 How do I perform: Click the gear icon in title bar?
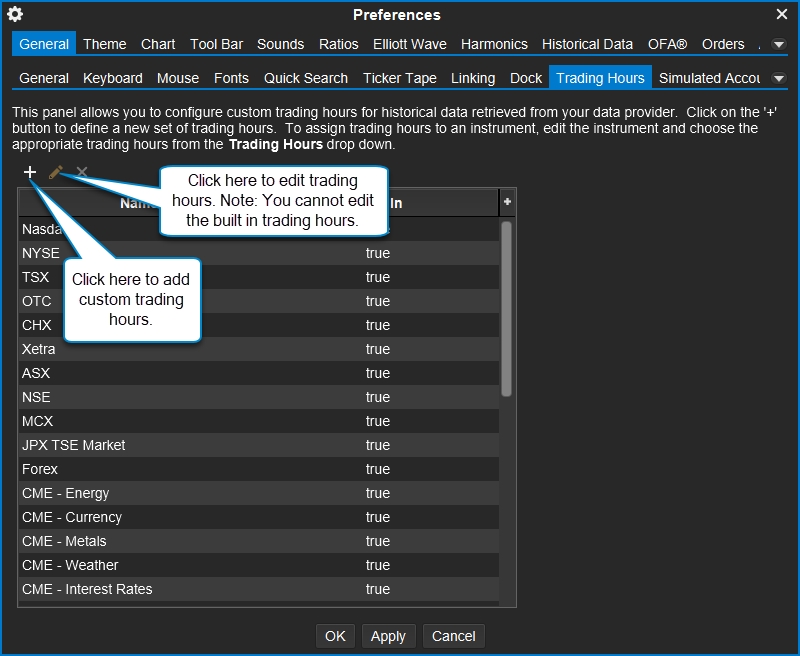(x=15, y=14)
